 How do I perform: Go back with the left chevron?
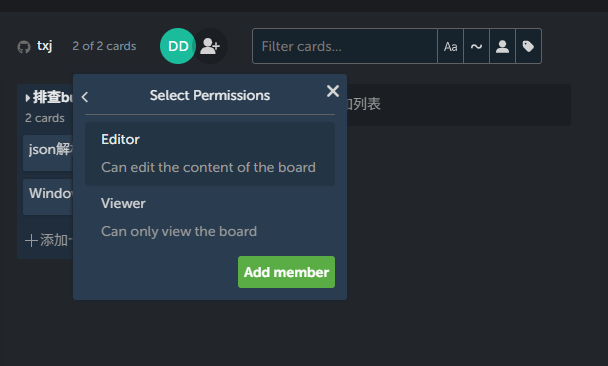85,97
